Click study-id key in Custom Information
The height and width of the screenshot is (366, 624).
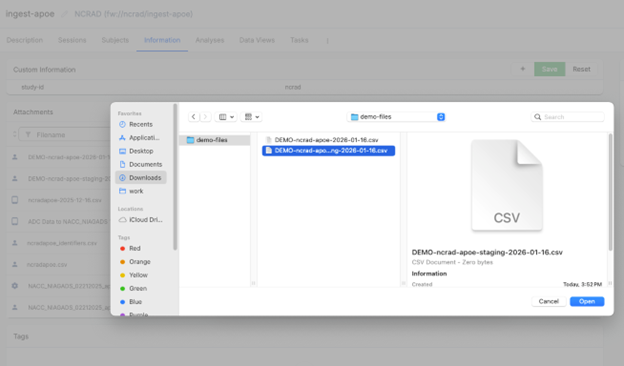[x=33, y=87]
